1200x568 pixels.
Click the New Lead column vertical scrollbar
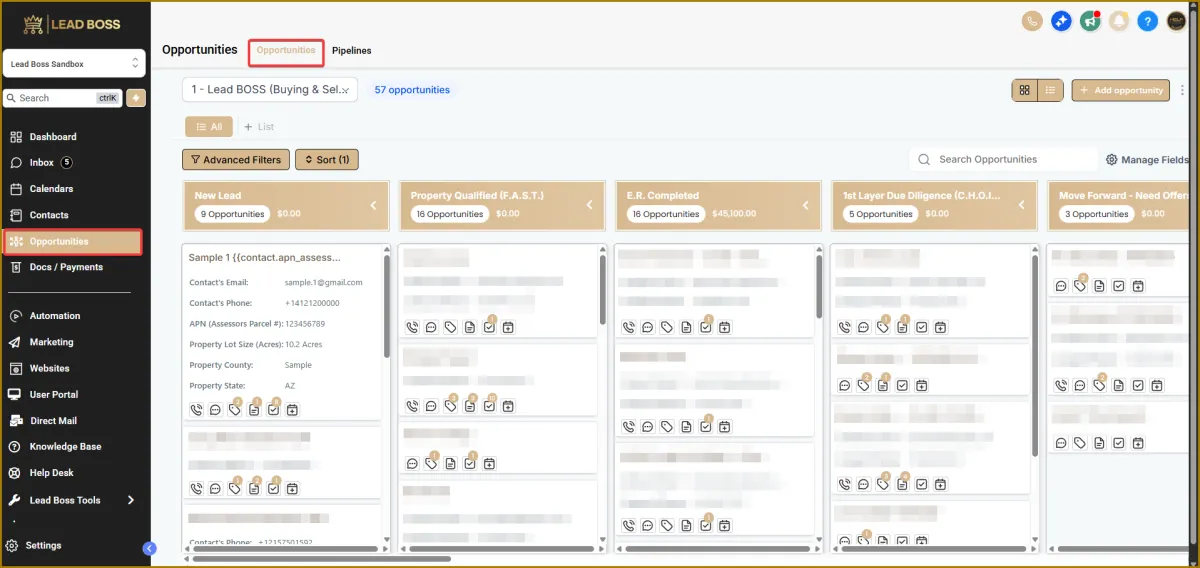pyautogui.click(x=387, y=305)
